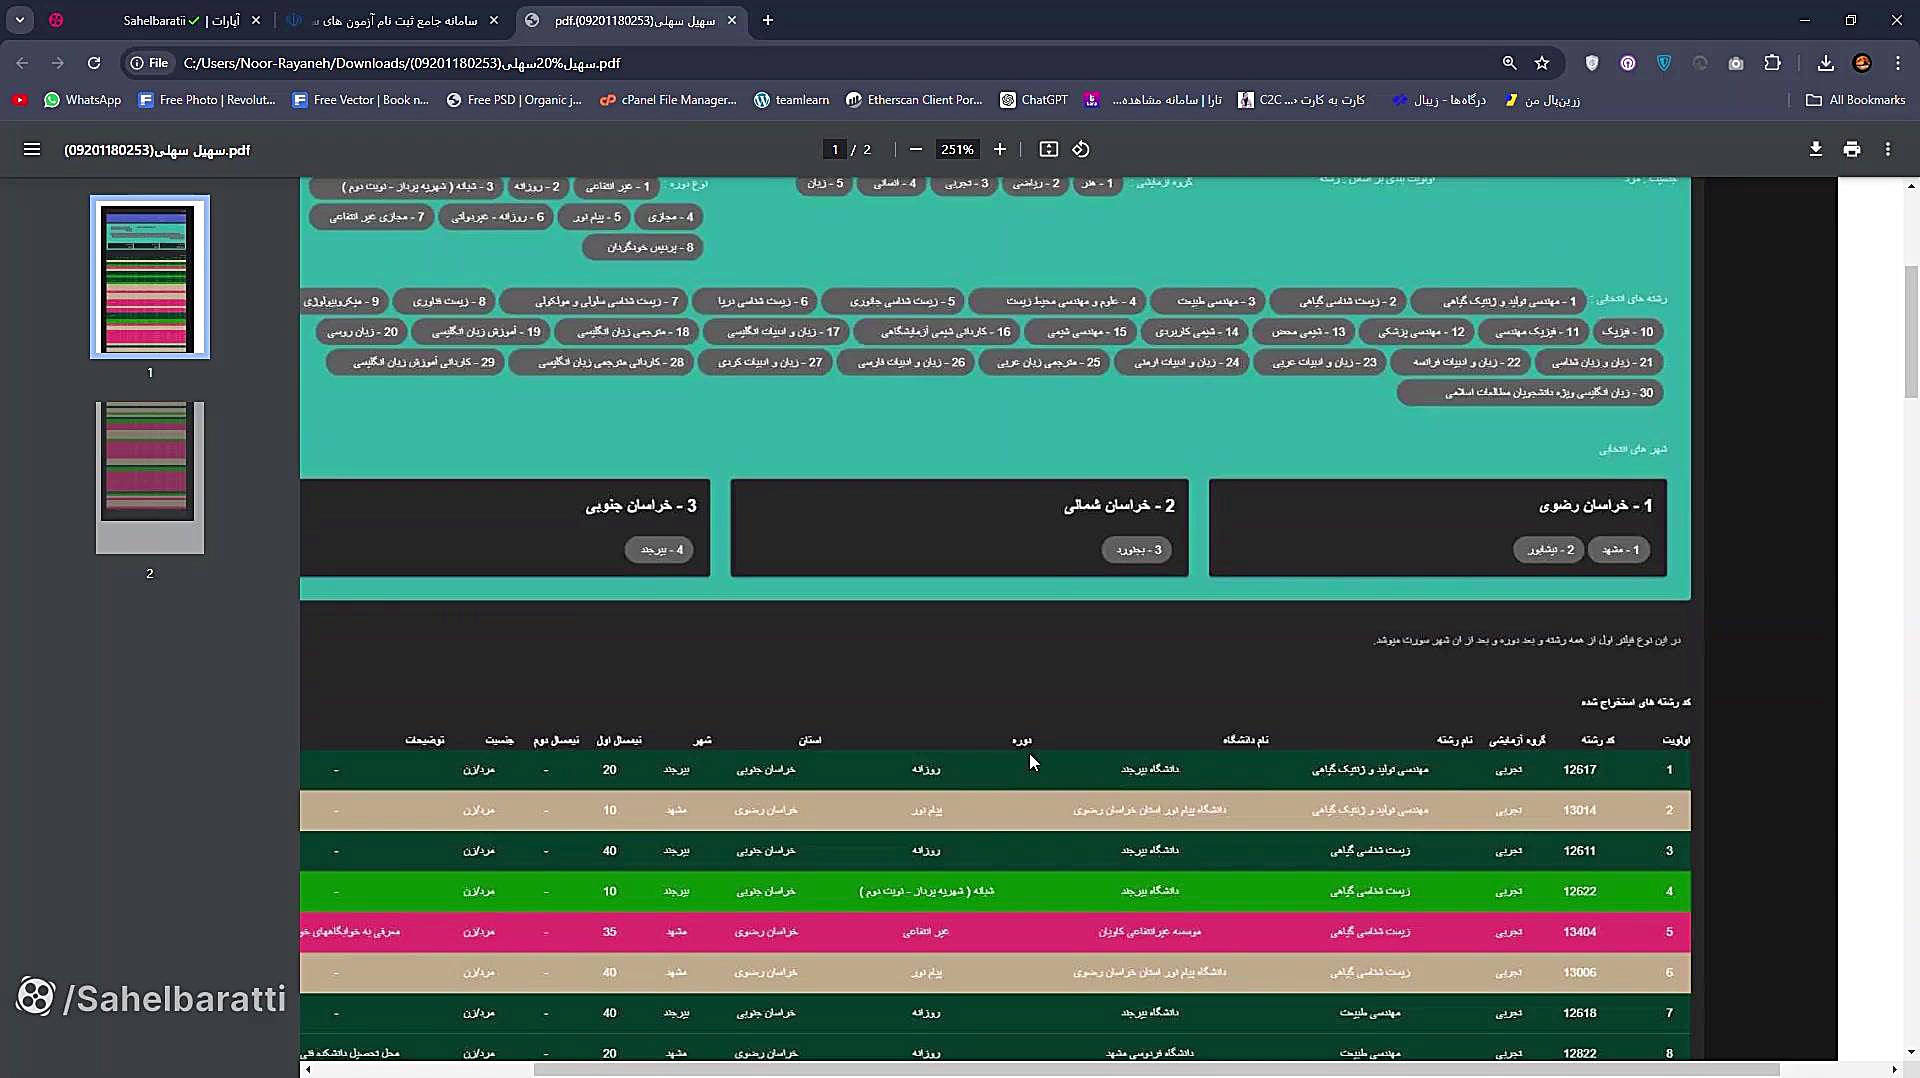This screenshot has height=1078, width=1920.
Task: Open the All Bookmarks folder
Action: click(x=1856, y=100)
